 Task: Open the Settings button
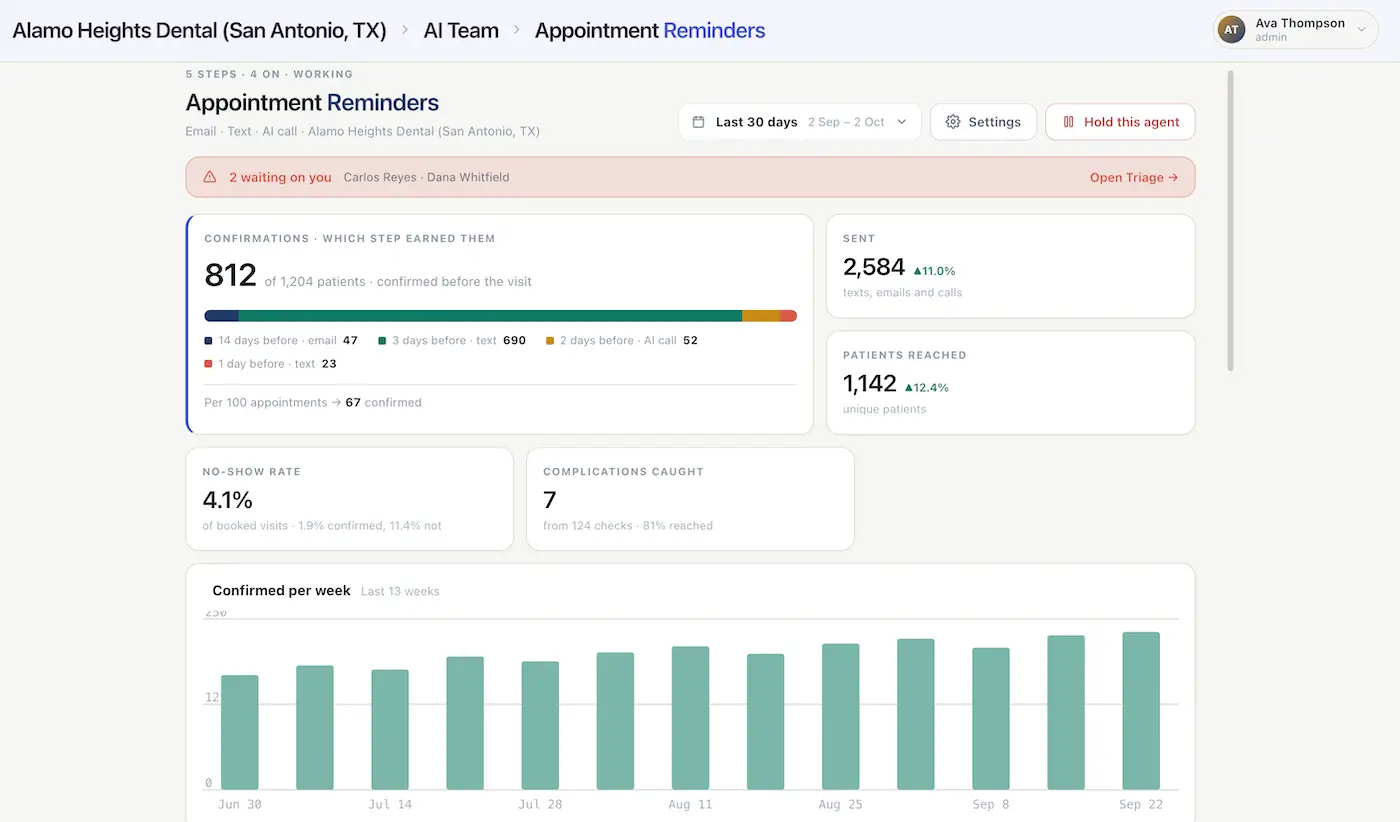[983, 122]
